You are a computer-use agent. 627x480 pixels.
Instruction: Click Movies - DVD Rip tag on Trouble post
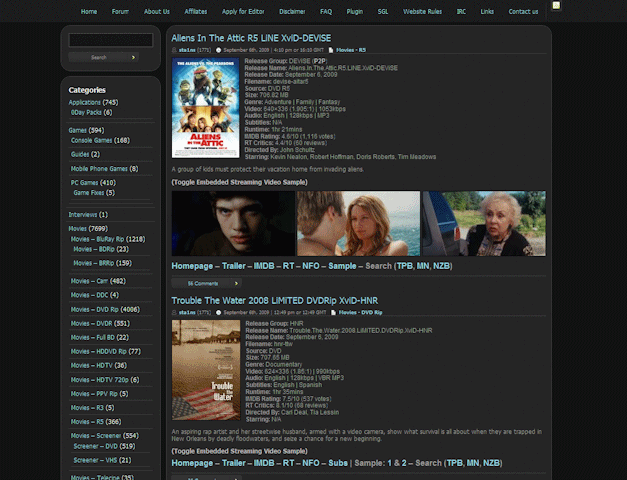tap(360, 312)
